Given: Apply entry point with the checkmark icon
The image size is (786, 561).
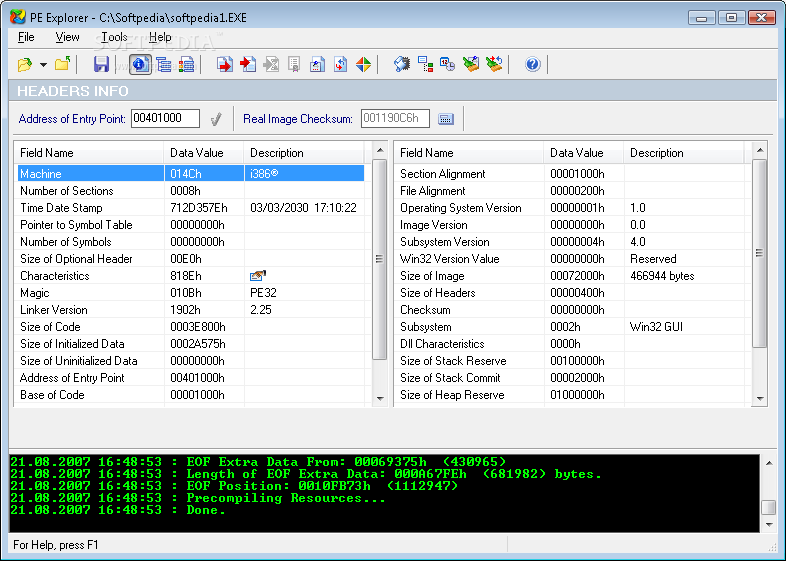Looking at the screenshot, I should 216,119.
